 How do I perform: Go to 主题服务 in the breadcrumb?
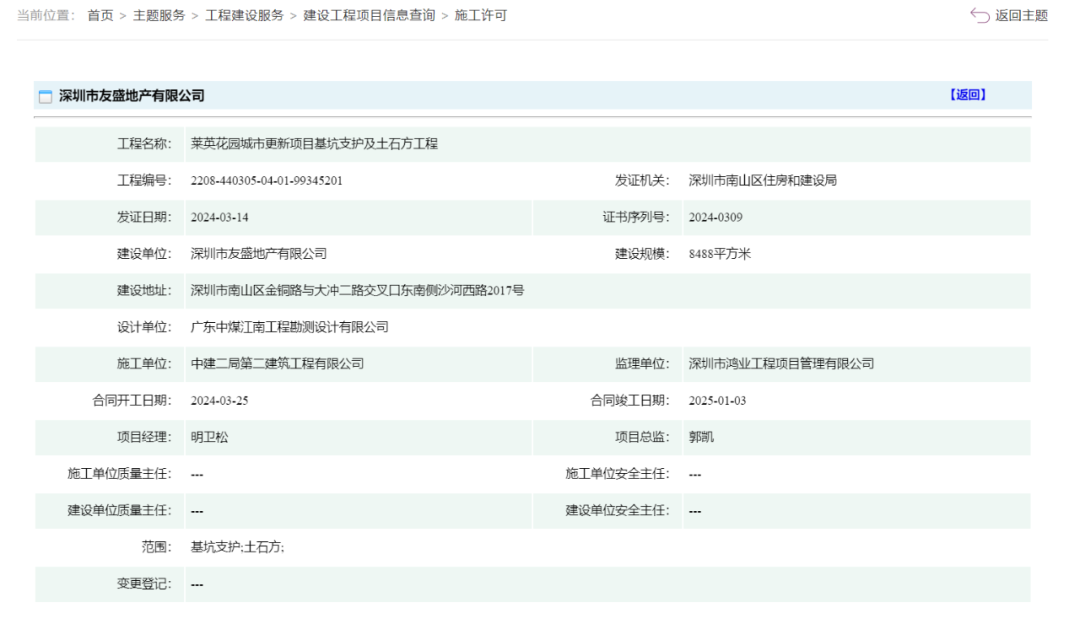click(x=159, y=16)
